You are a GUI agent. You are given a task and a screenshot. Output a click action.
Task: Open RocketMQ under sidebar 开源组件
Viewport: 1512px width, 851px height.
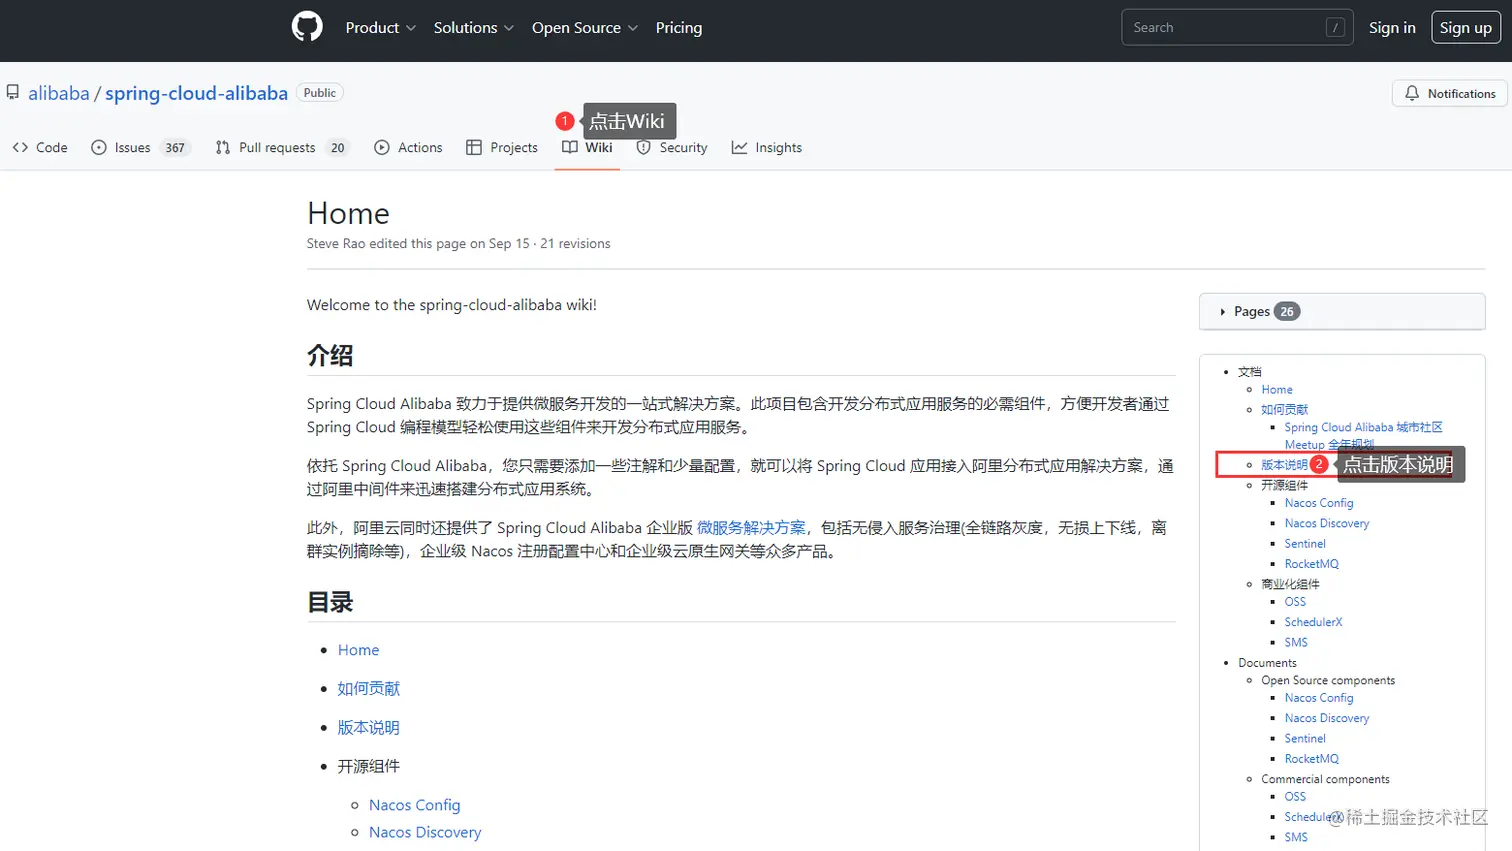pyautogui.click(x=1312, y=564)
